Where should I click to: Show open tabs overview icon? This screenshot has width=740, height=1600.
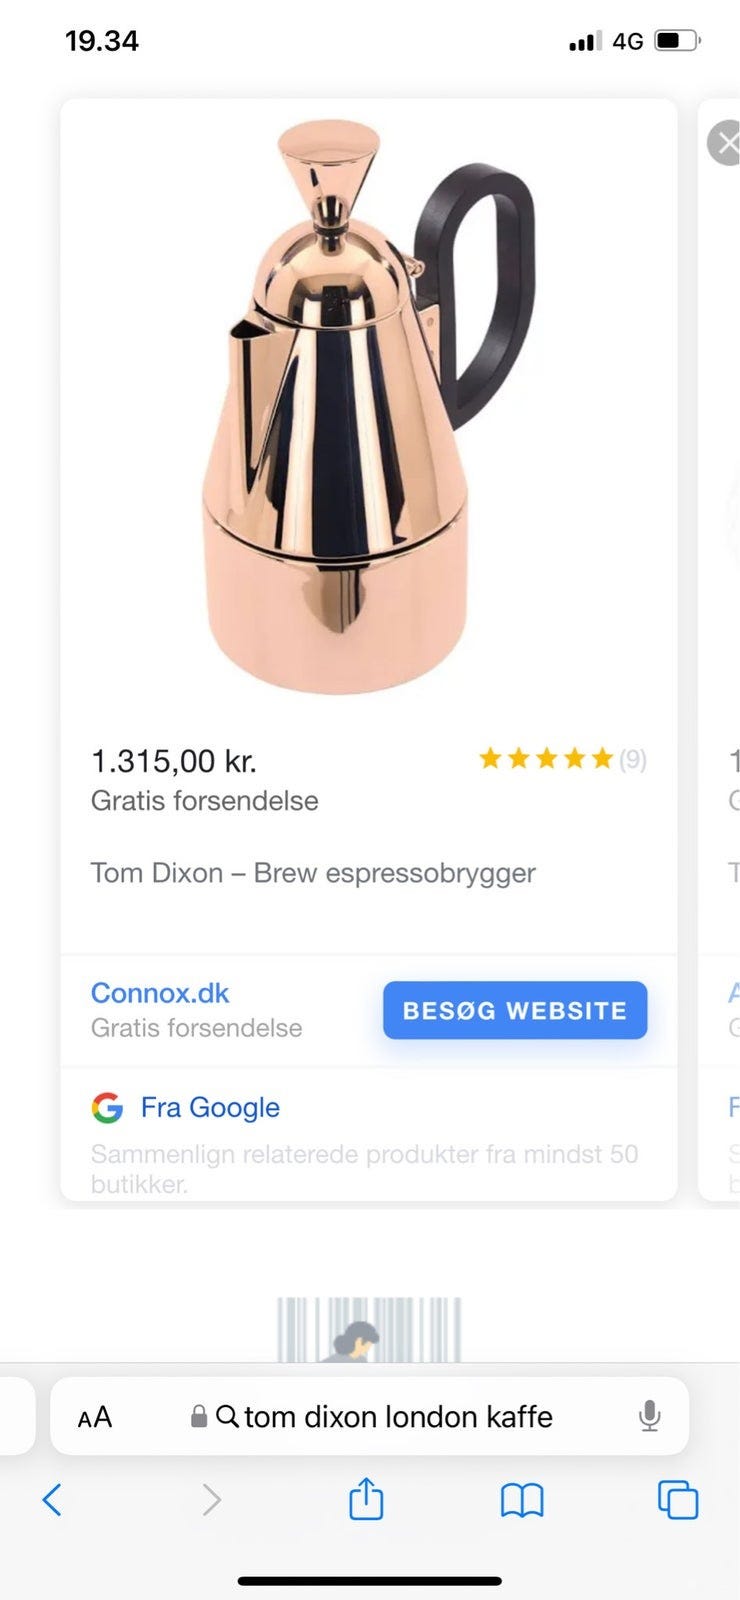click(677, 1499)
